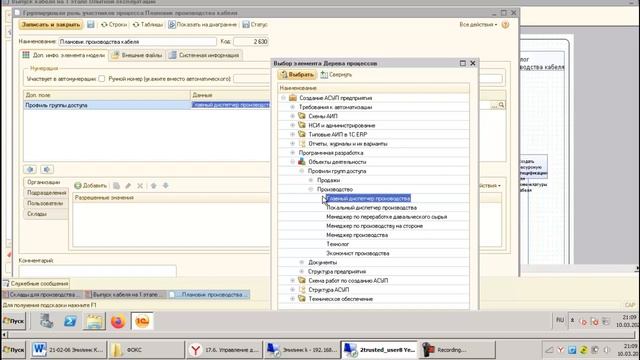
Task: Switch to Плановик производства window tab
Action: click(209, 294)
